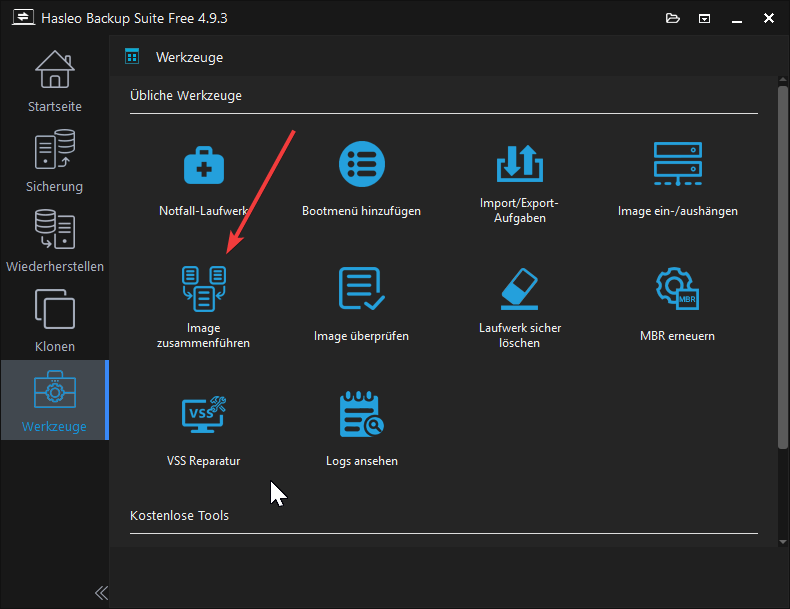The image size is (790, 609).
Task: Click the Hasleo app logo icon
Action: coord(23,17)
